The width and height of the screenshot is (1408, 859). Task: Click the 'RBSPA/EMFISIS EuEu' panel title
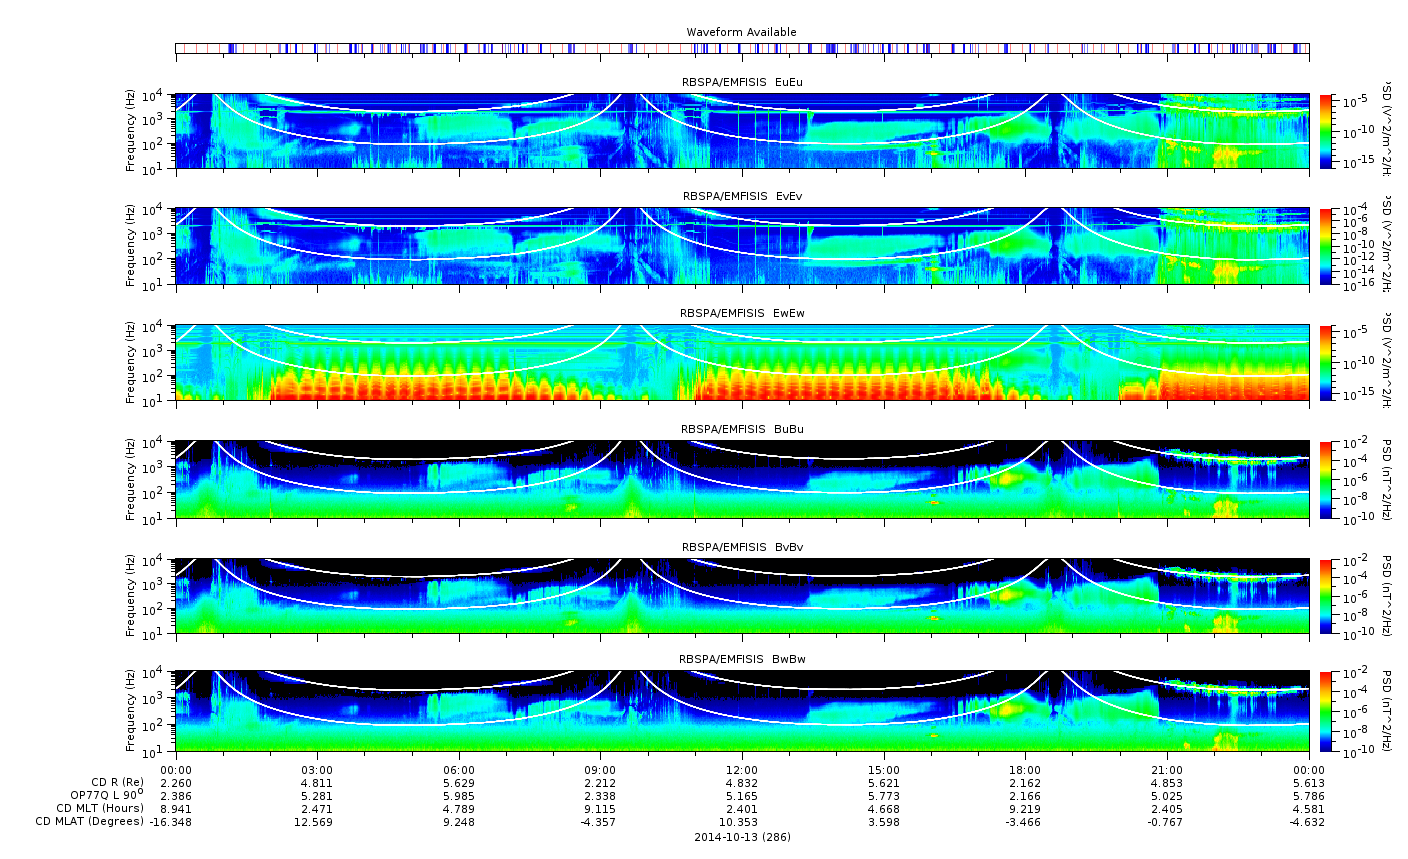point(742,82)
